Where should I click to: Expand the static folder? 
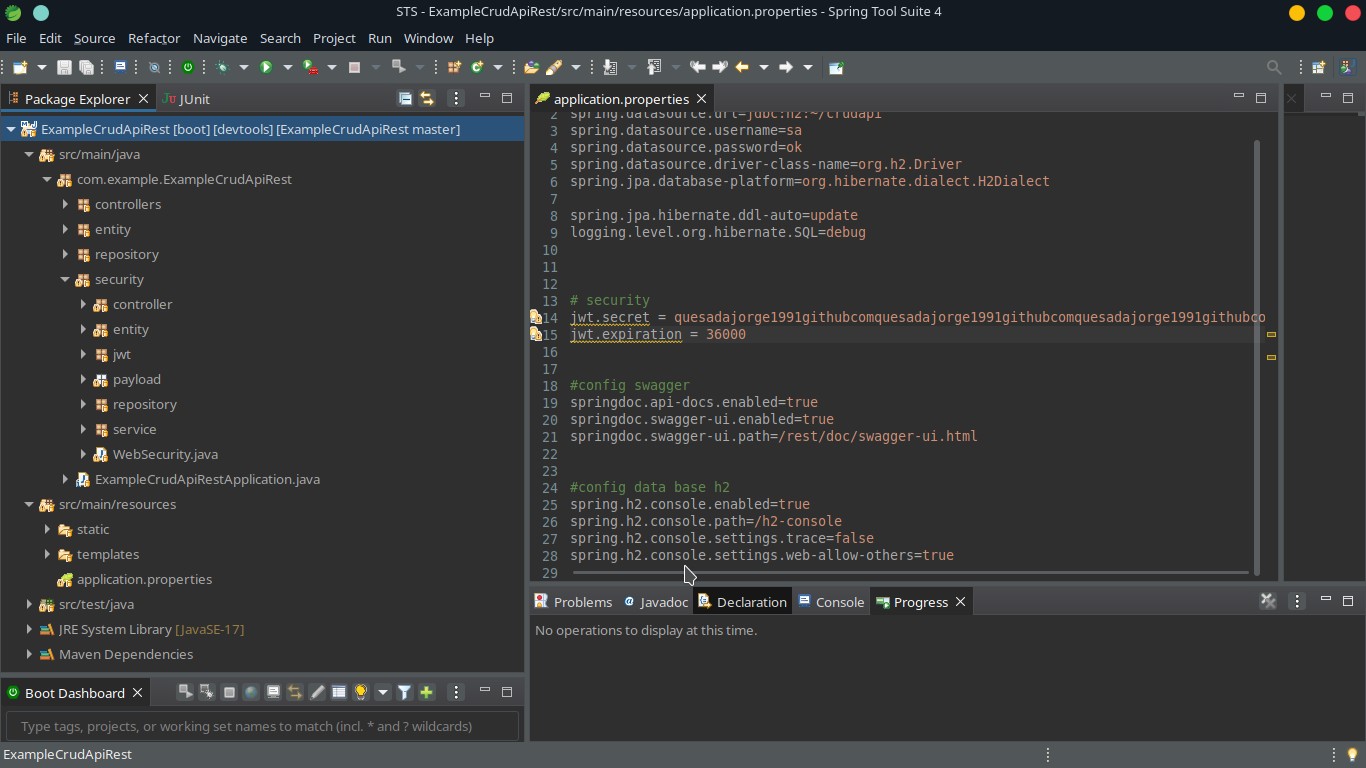pyautogui.click(x=47, y=529)
